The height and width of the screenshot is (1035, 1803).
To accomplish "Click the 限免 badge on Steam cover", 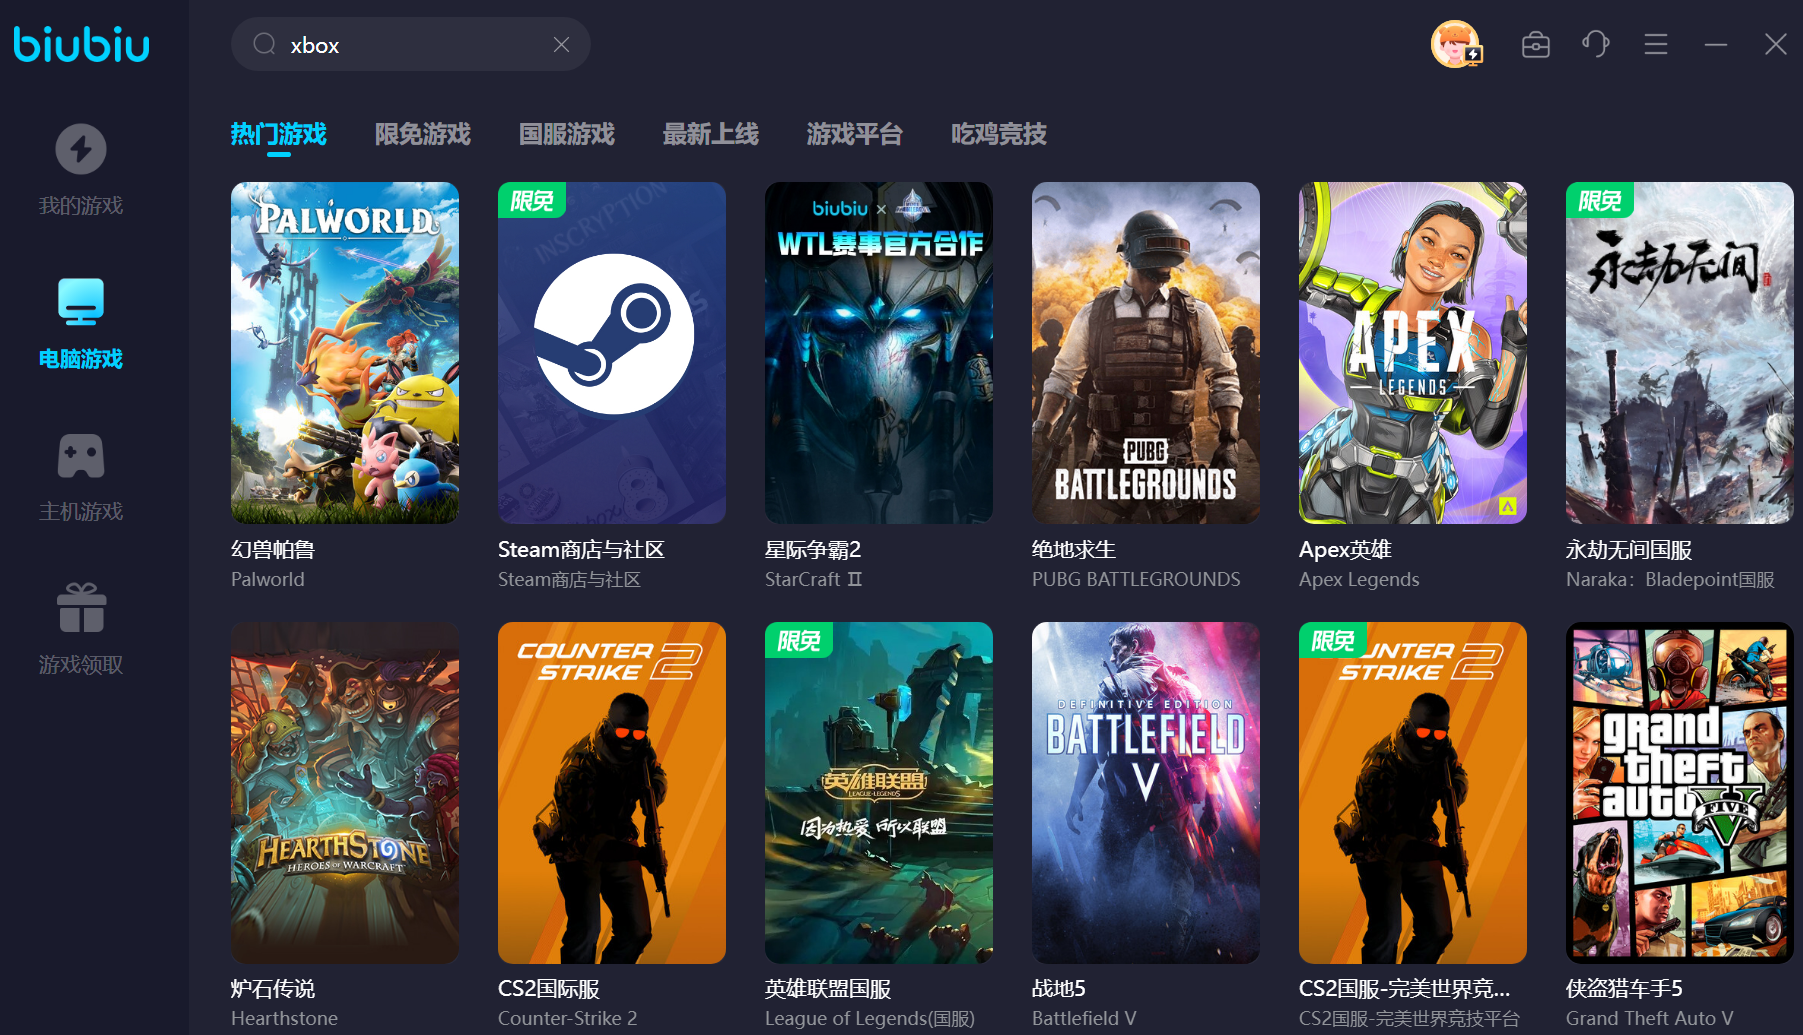I will coord(532,200).
